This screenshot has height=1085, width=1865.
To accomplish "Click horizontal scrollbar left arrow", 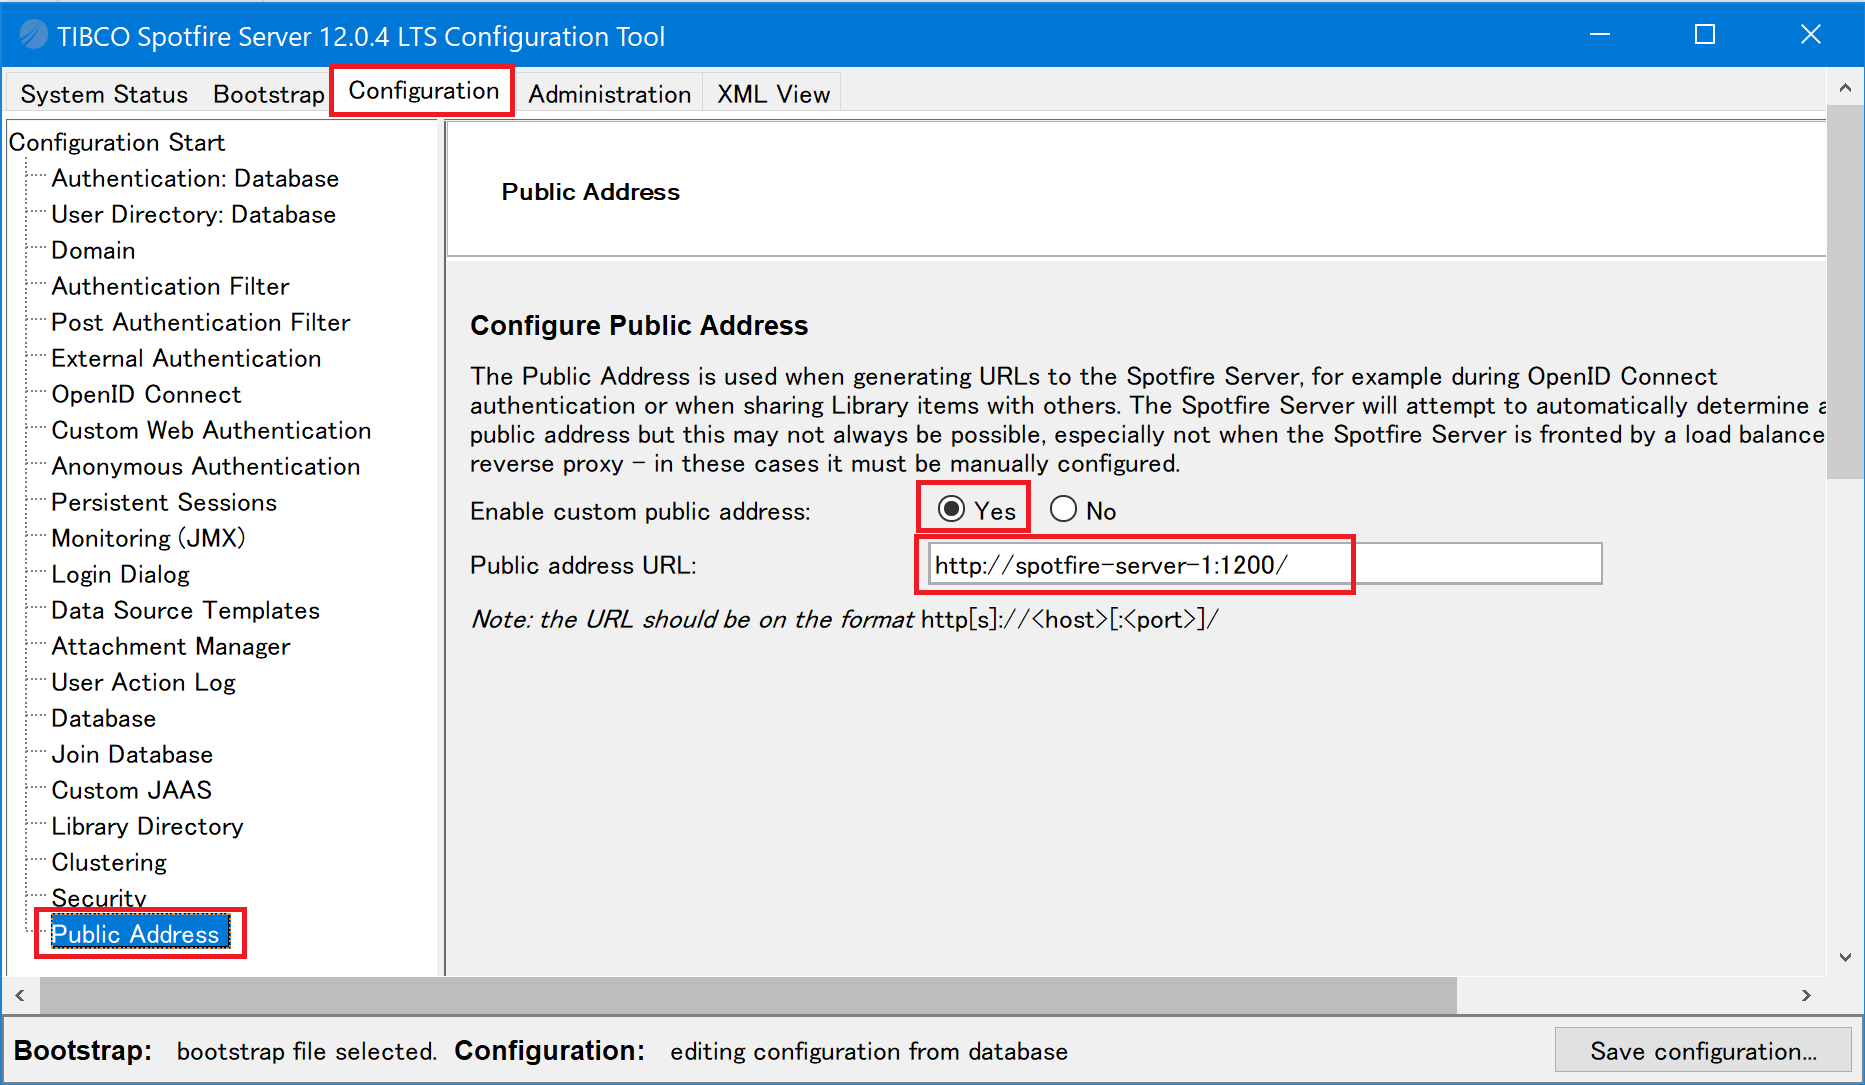I will tap(20, 995).
